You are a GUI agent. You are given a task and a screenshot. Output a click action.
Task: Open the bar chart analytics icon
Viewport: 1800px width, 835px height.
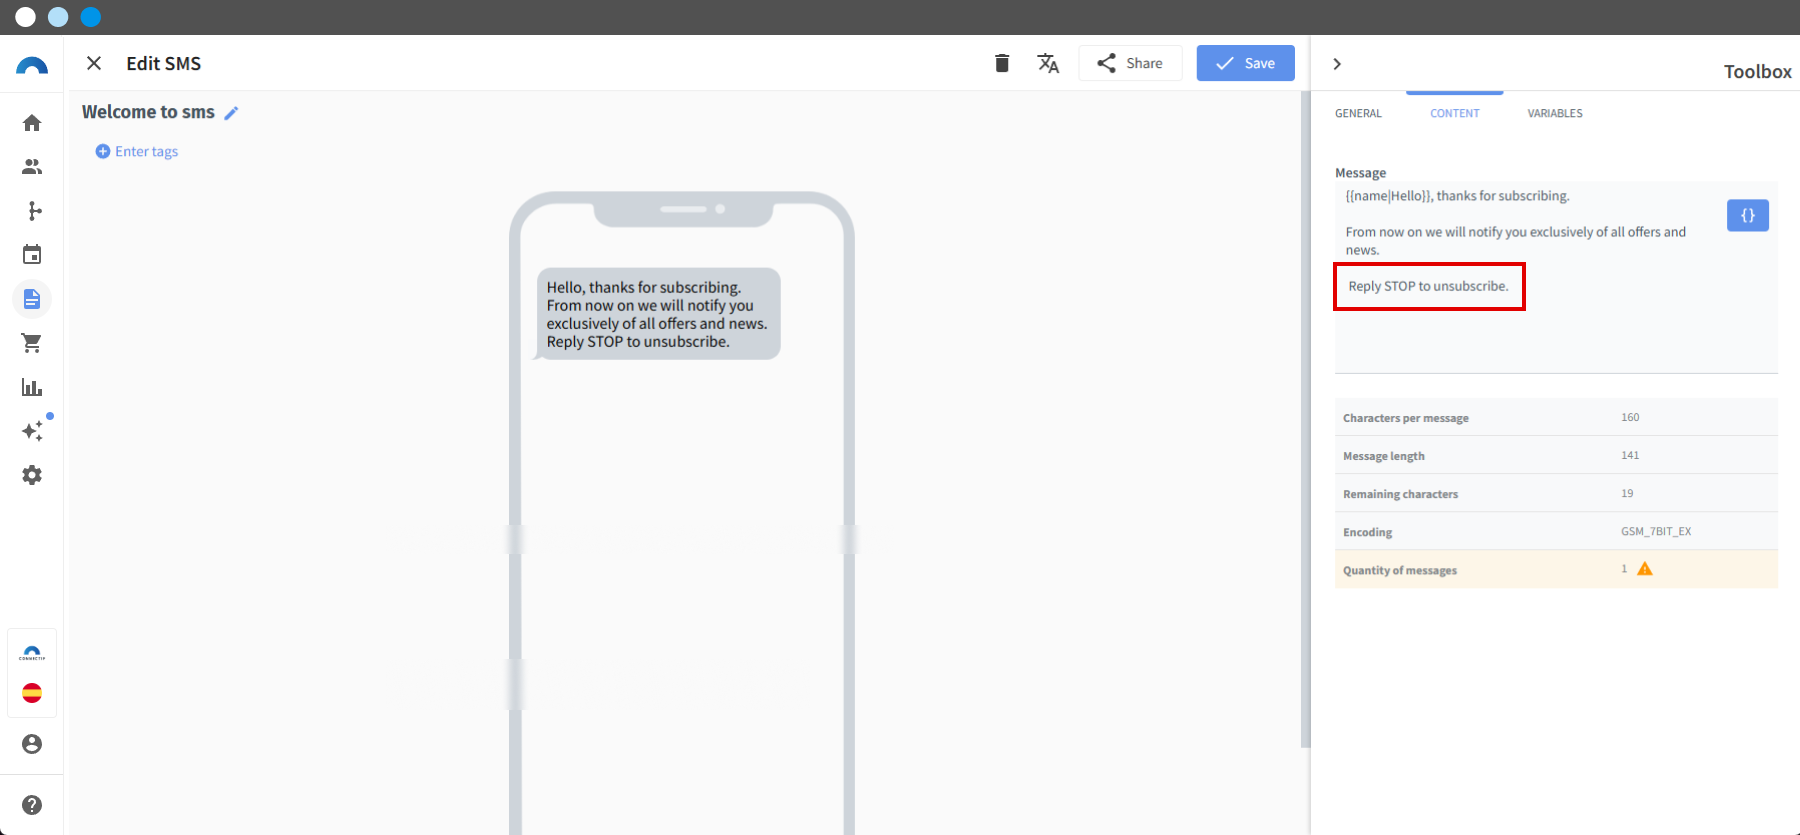32,387
